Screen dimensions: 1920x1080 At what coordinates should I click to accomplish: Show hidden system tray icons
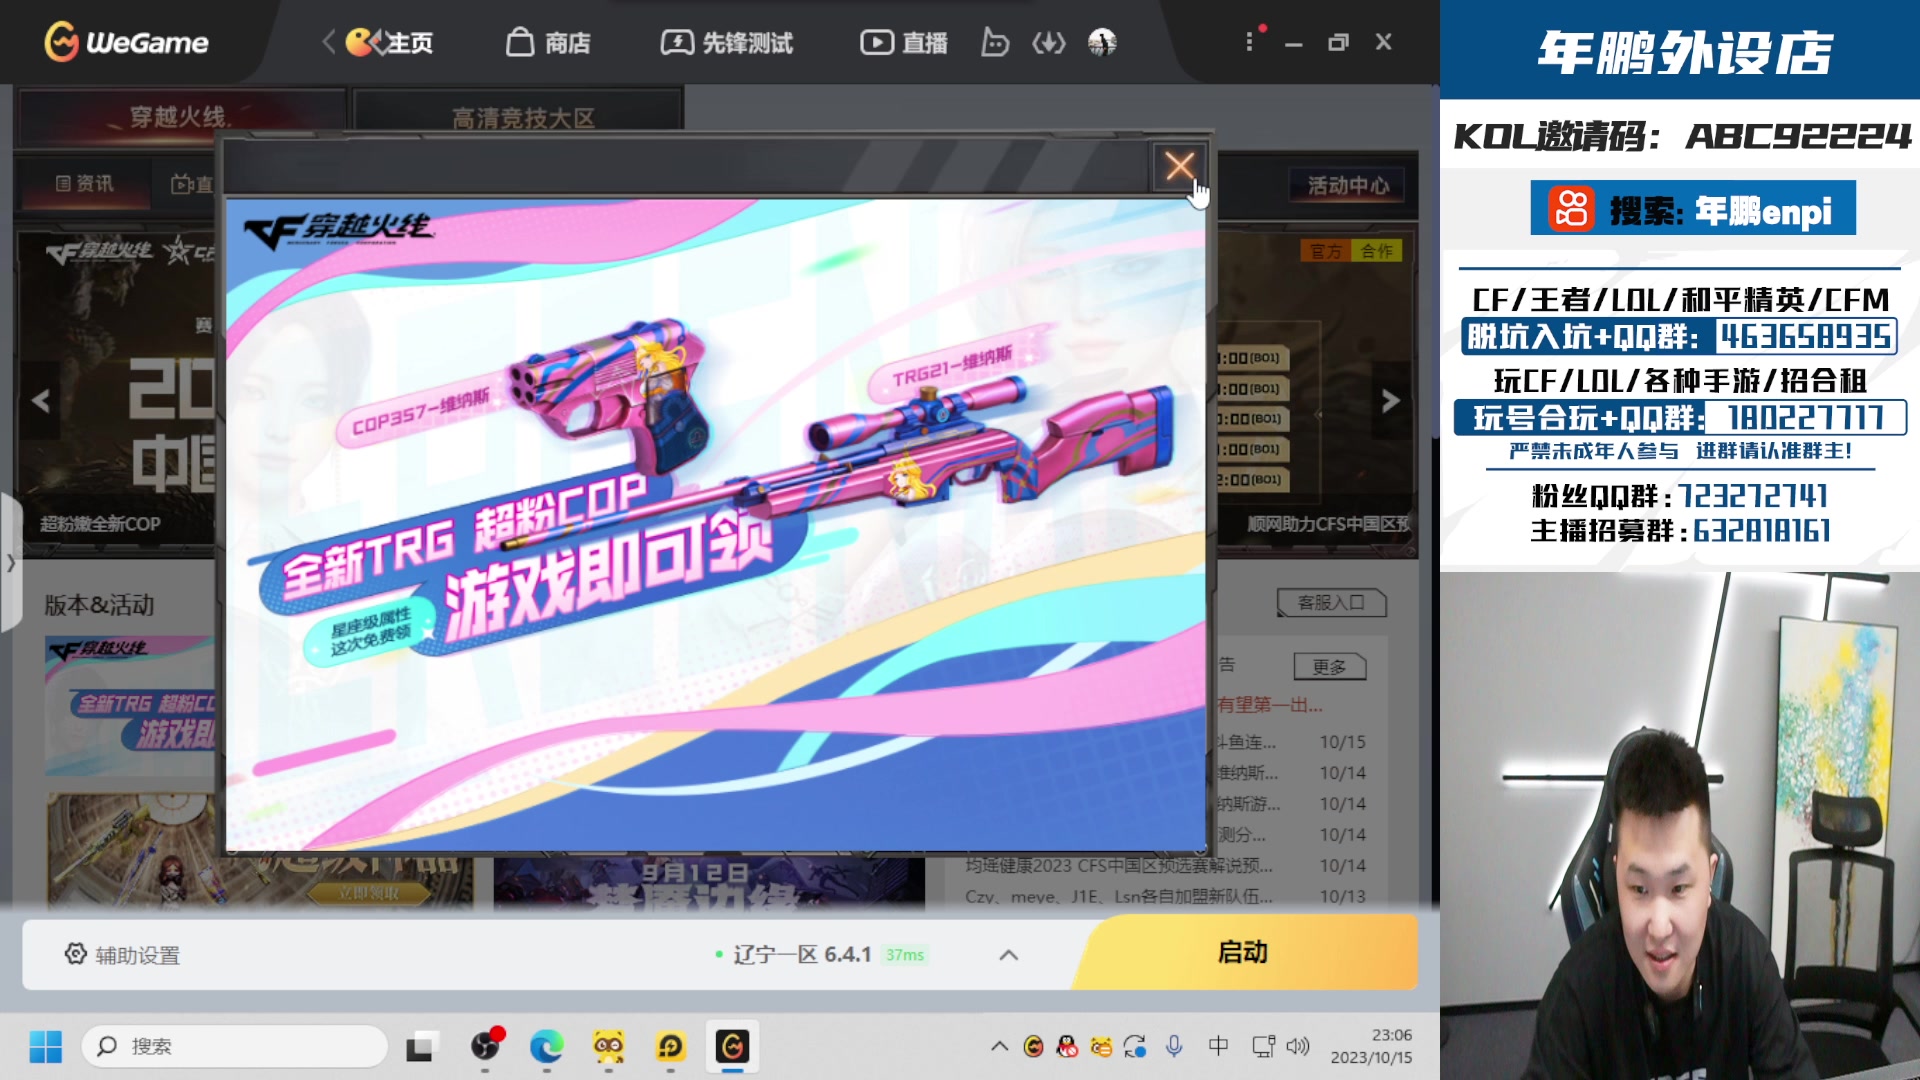[999, 1046]
